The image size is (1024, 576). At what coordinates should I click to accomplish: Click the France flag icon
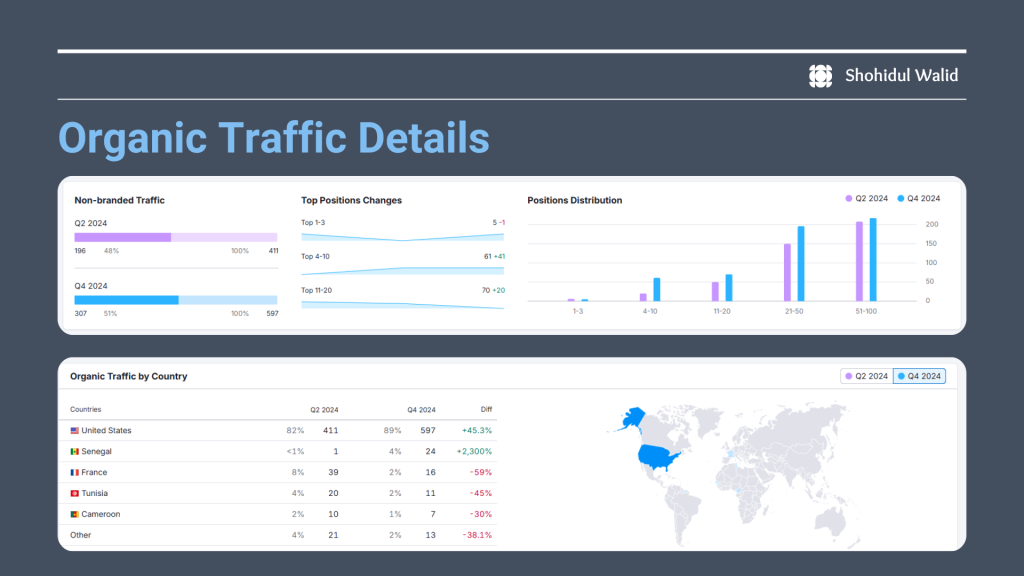(x=74, y=472)
